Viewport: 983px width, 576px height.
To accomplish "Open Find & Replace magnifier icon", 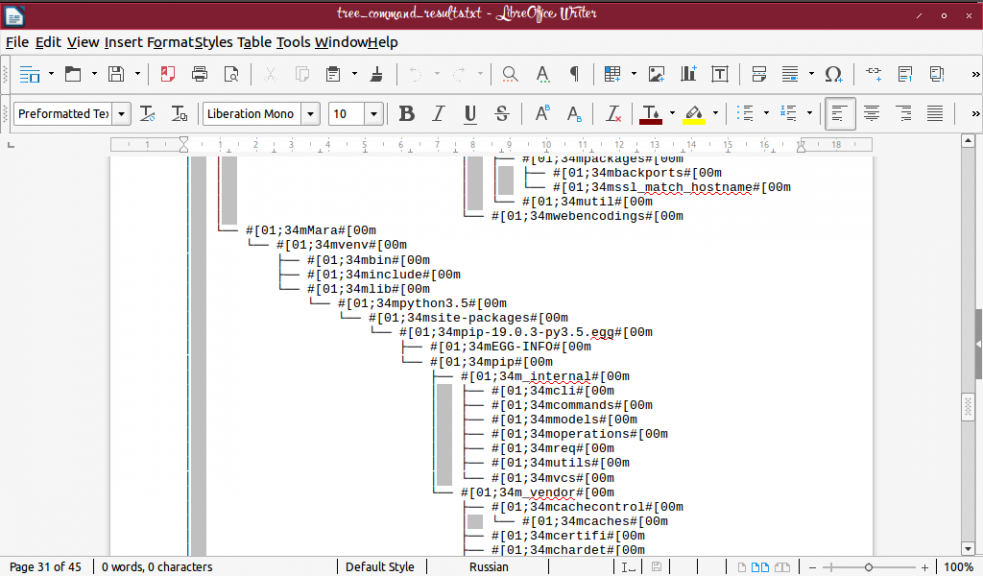I will click(510, 74).
